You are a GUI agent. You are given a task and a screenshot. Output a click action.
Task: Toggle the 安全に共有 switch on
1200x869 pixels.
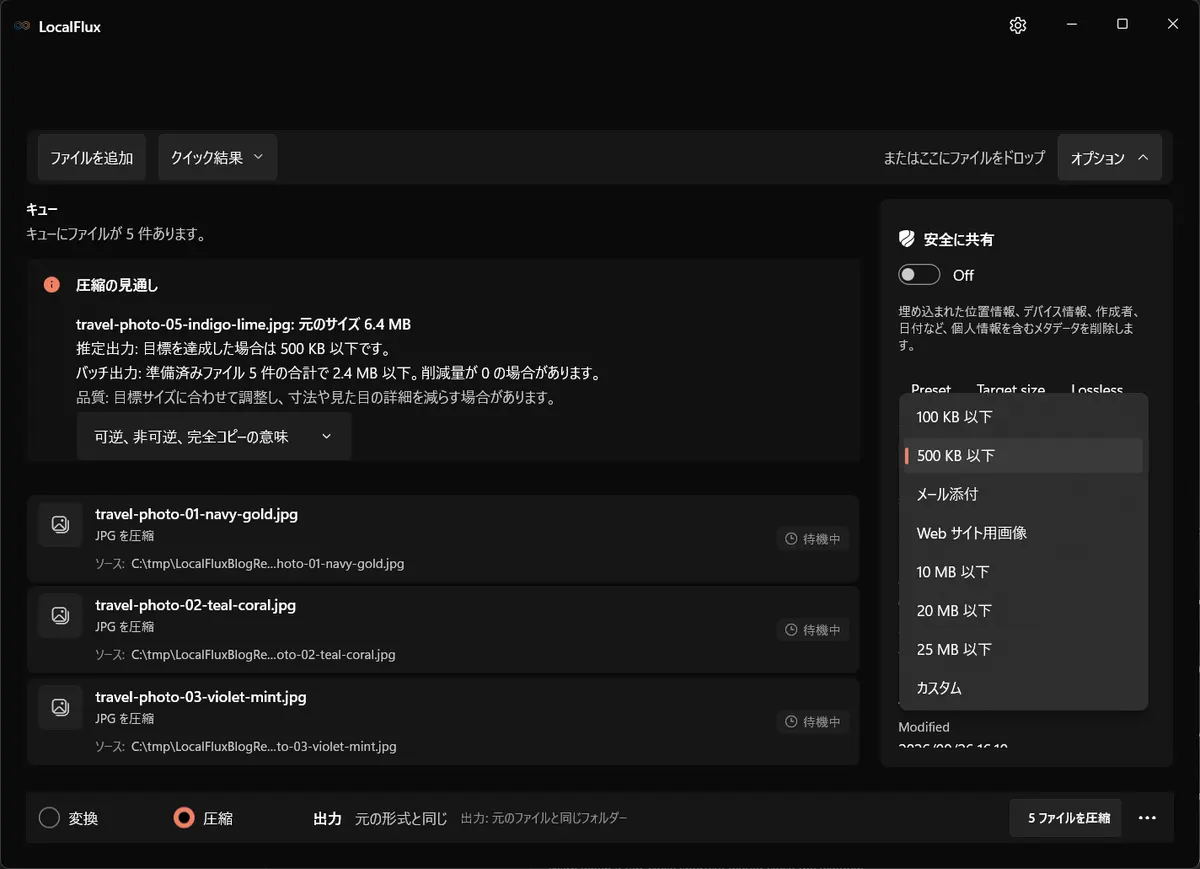(919, 275)
